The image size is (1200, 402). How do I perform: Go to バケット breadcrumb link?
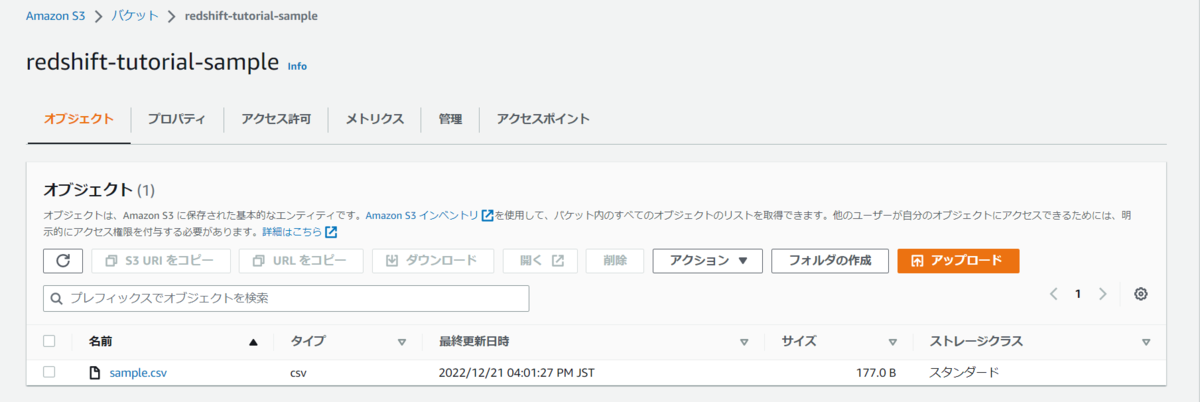click(x=134, y=17)
